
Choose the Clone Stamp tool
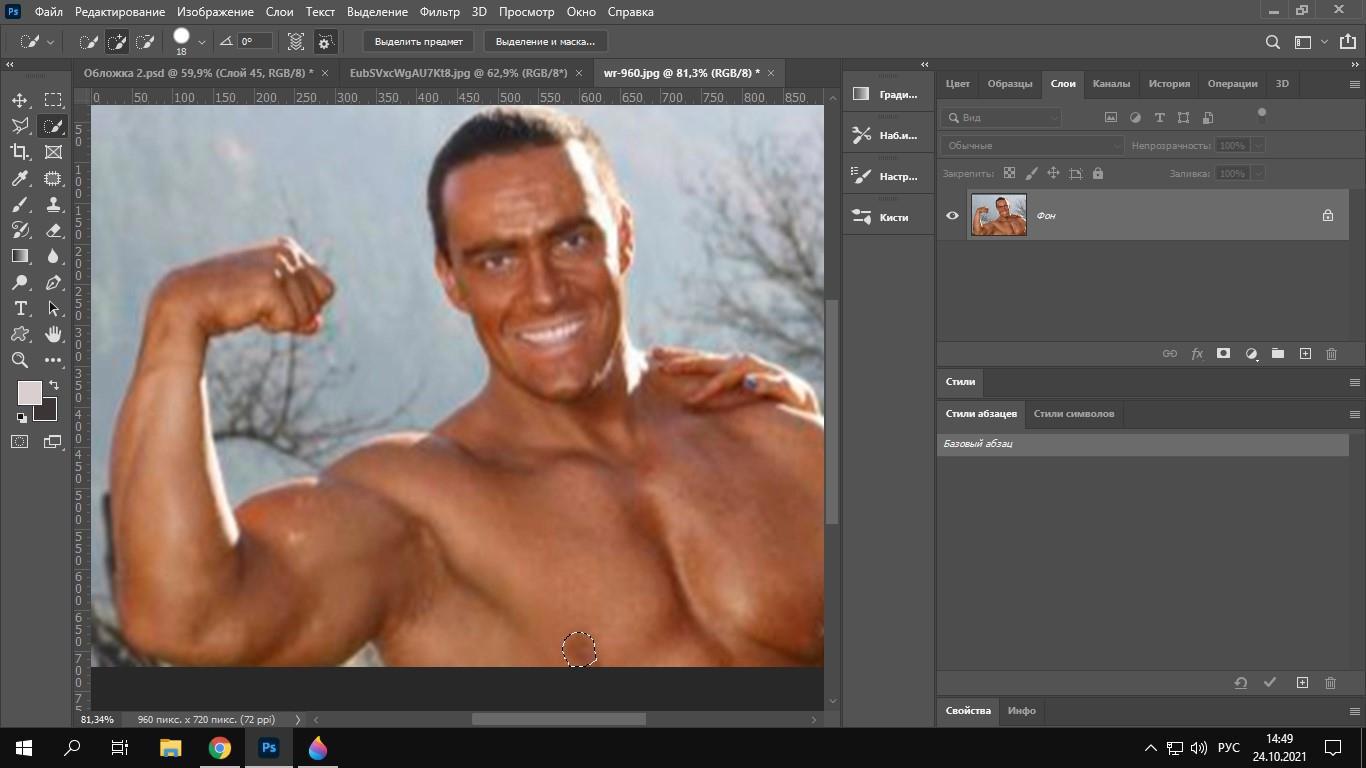(53, 204)
